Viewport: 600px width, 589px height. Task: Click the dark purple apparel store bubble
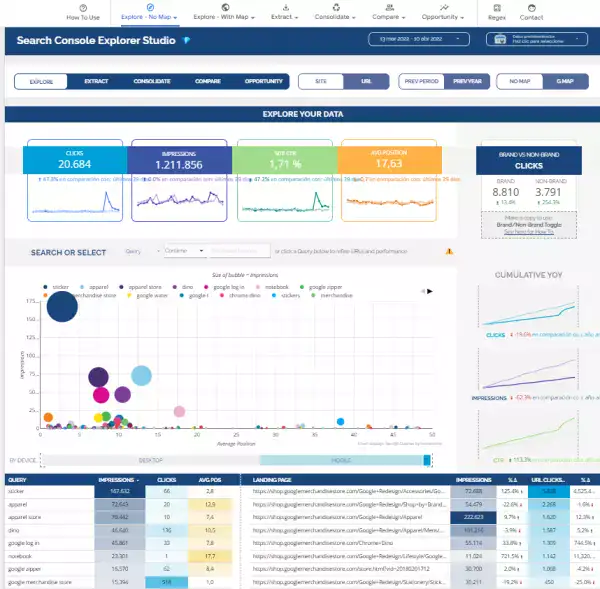point(98,377)
